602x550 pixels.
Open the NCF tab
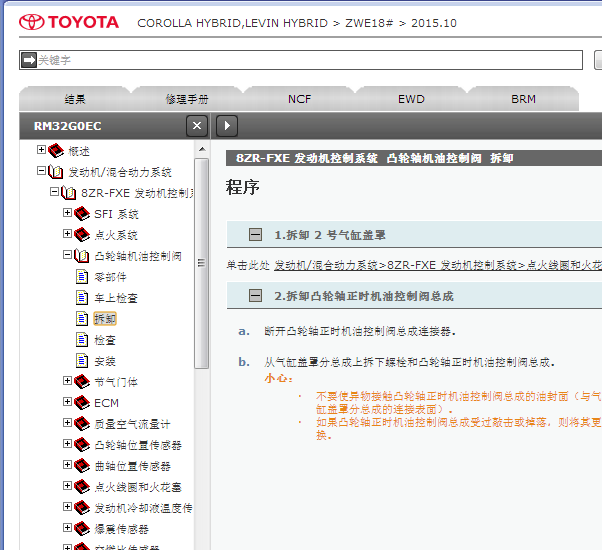click(x=299, y=99)
